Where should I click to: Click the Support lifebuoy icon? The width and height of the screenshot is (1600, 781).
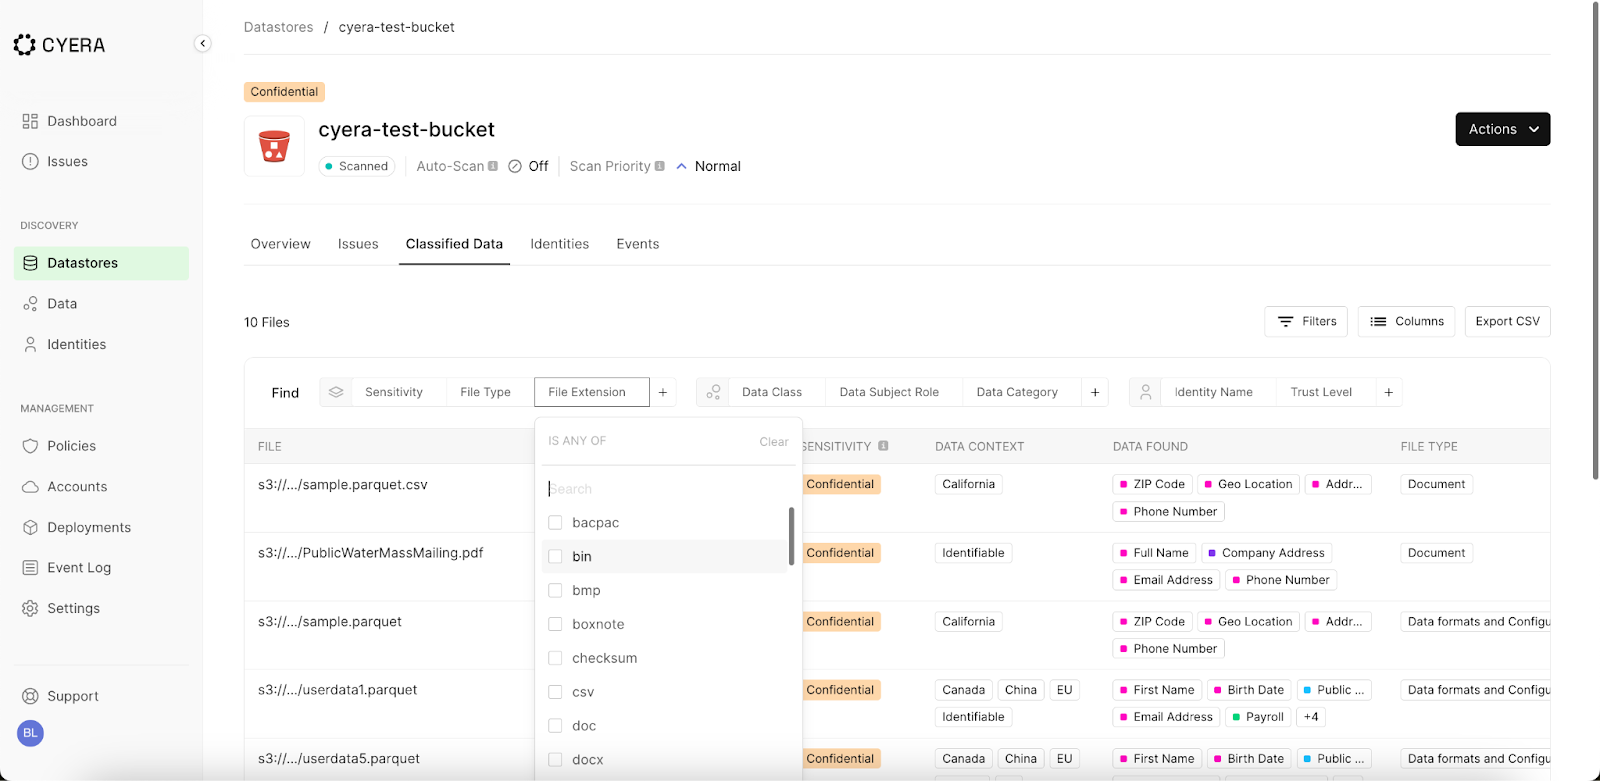pyautogui.click(x=30, y=696)
